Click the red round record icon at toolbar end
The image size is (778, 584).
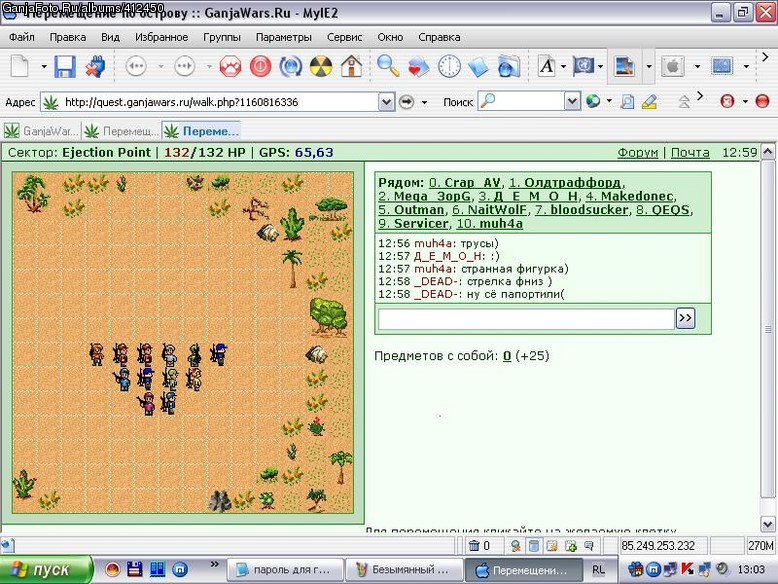[x=762, y=101]
